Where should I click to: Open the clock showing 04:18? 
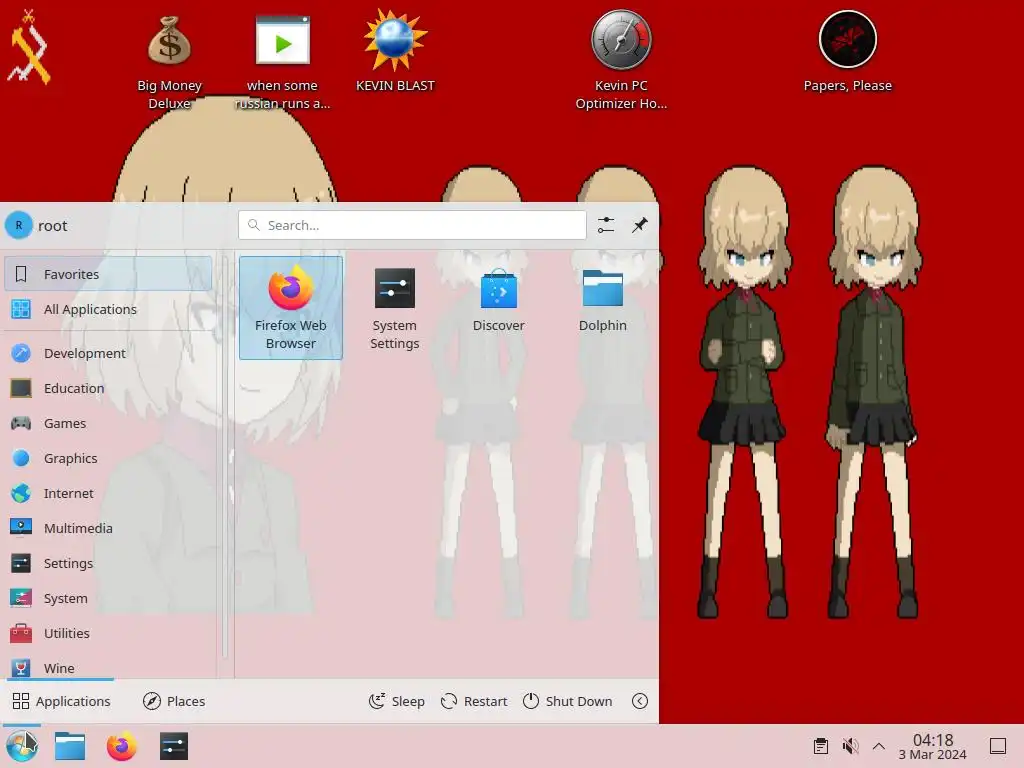pyautogui.click(x=933, y=746)
